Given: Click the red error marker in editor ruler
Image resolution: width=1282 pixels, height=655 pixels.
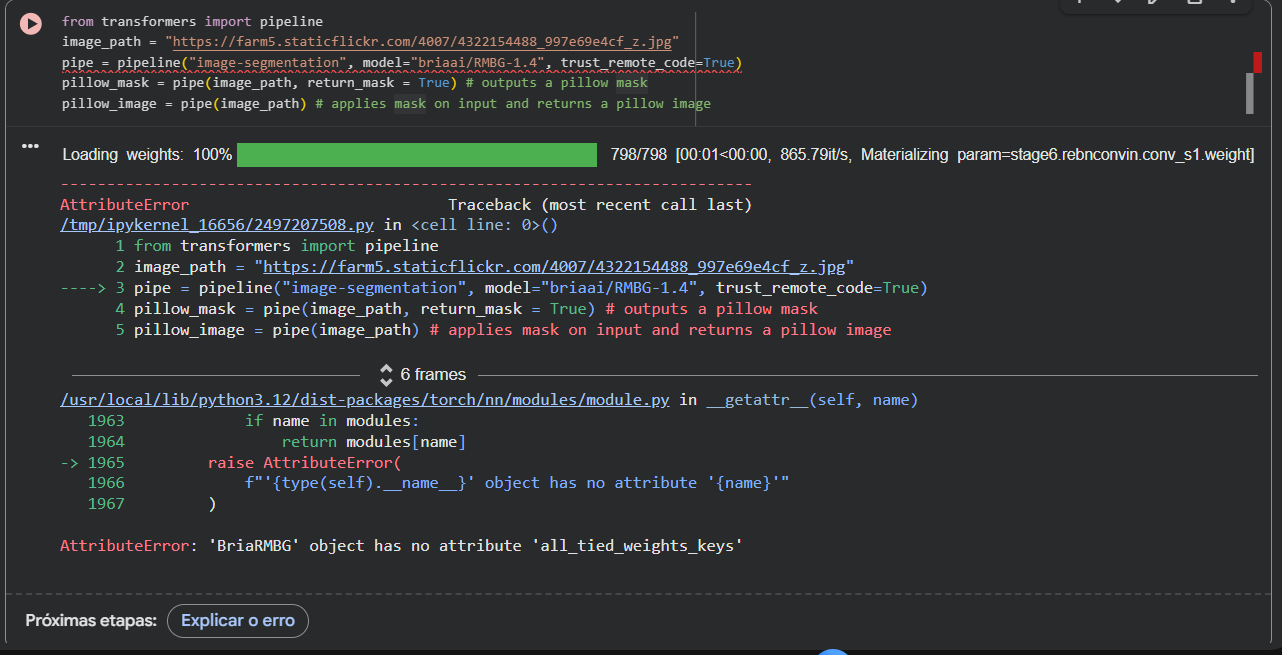Looking at the screenshot, I should coord(1257,62).
